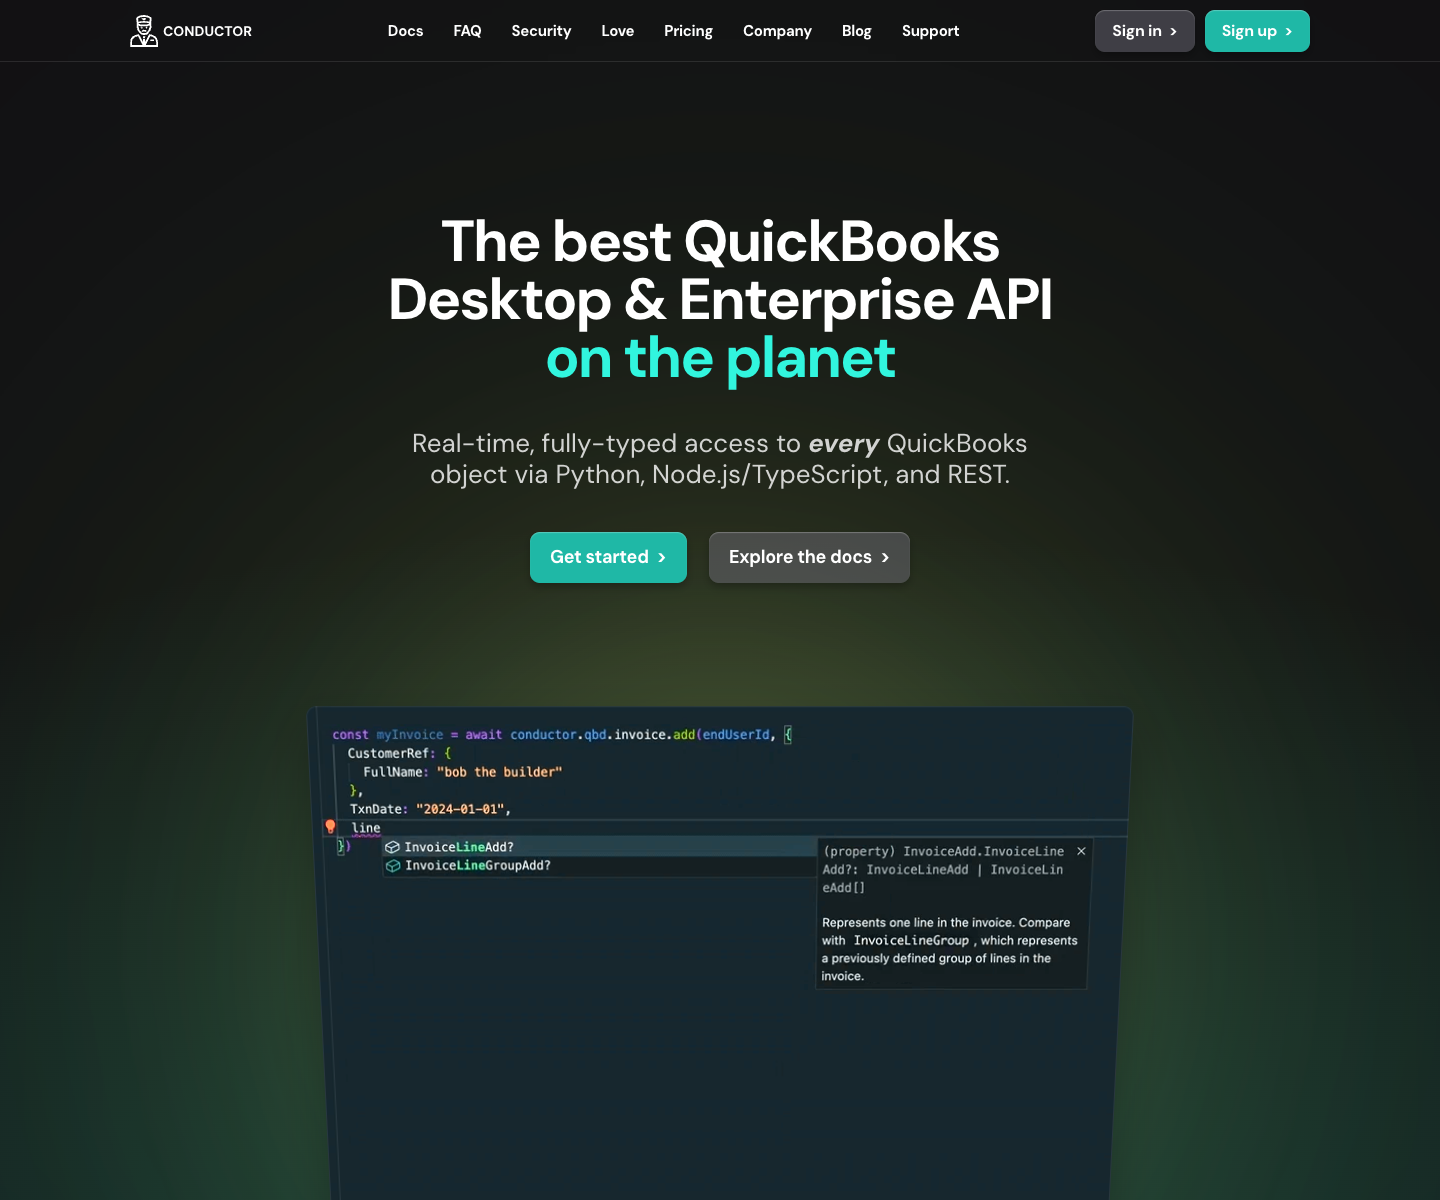Click cube icon beside InvoiceLineAdd?
Viewport: 1440px width, 1200px height.
click(393, 847)
